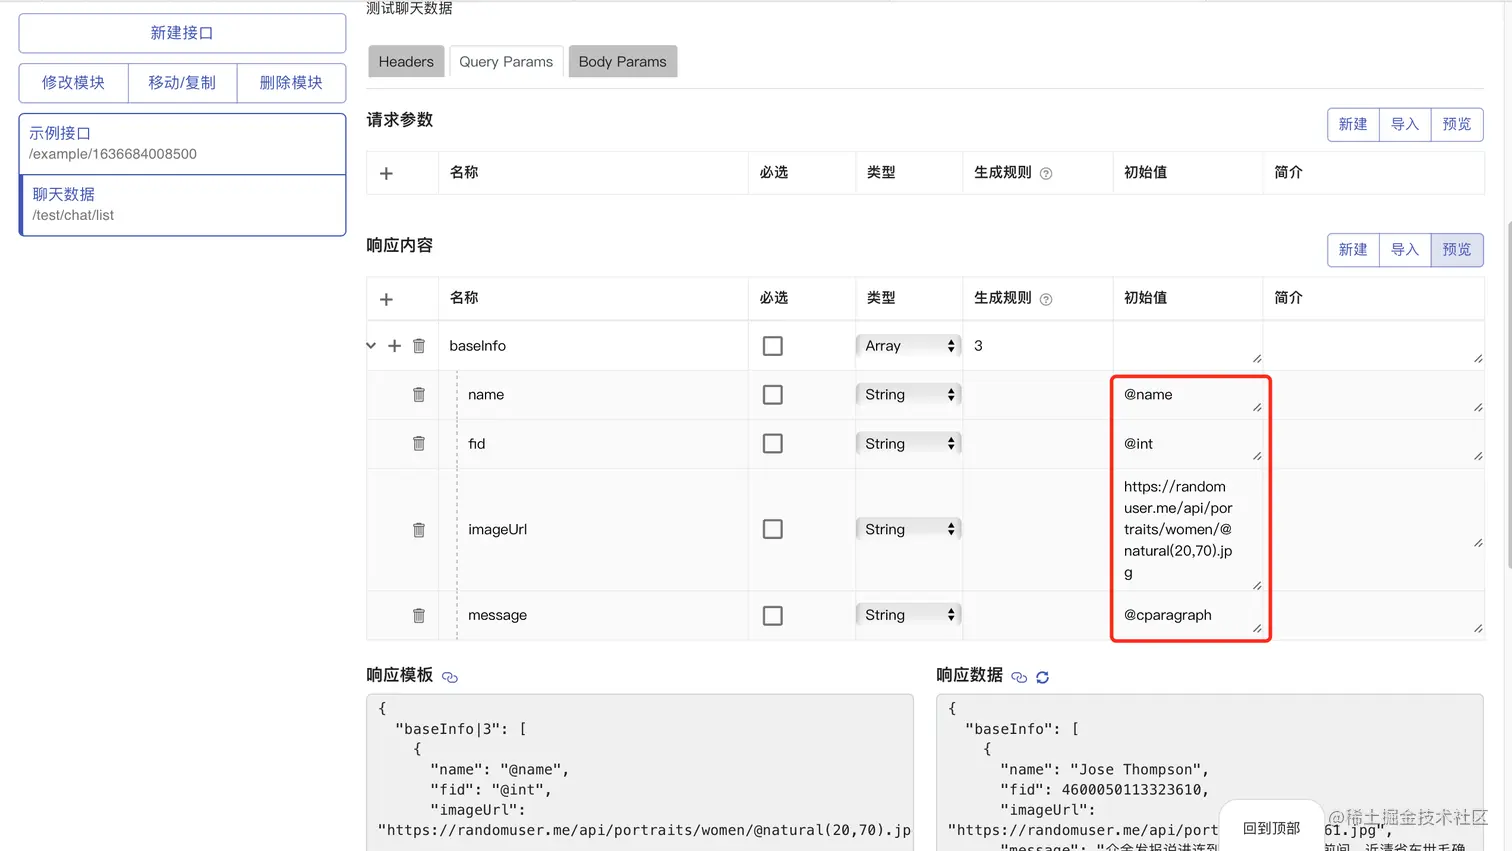Image resolution: width=1512 pixels, height=851 pixels.
Task: Click 新建 in 响应内容 section
Action: point(1353,250)
